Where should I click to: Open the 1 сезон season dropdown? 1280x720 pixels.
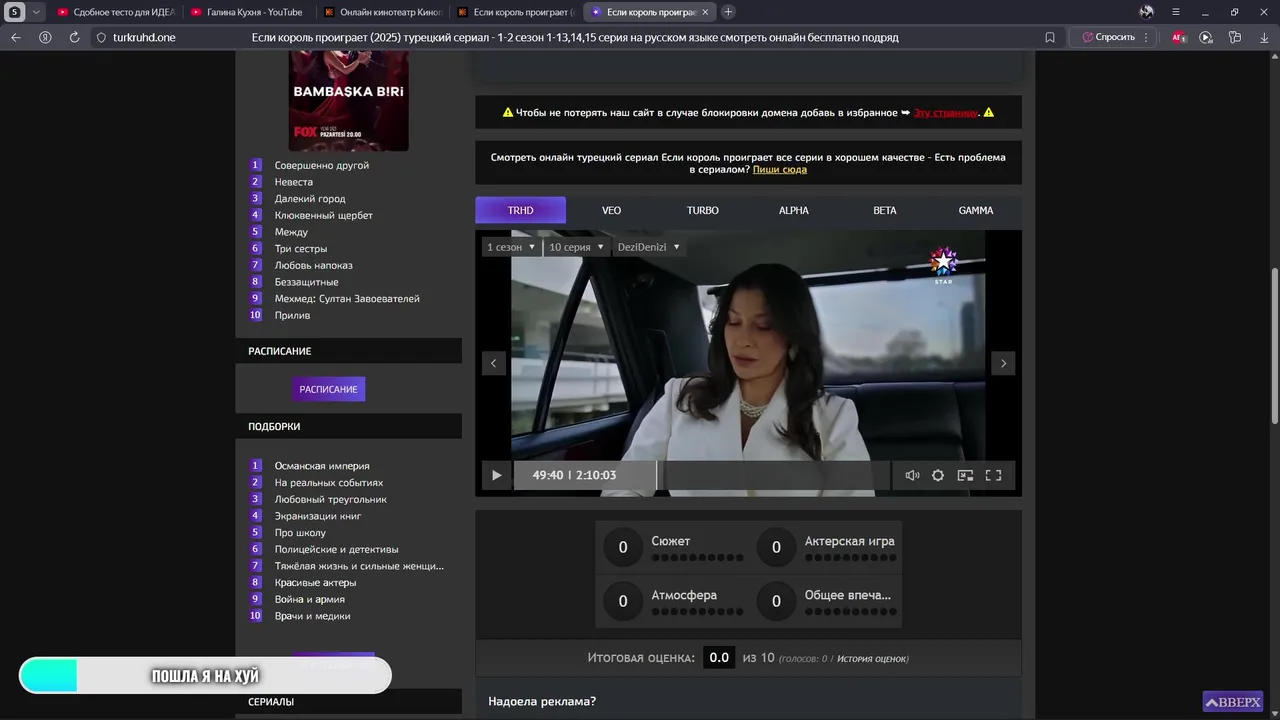[x=511, y=247]
